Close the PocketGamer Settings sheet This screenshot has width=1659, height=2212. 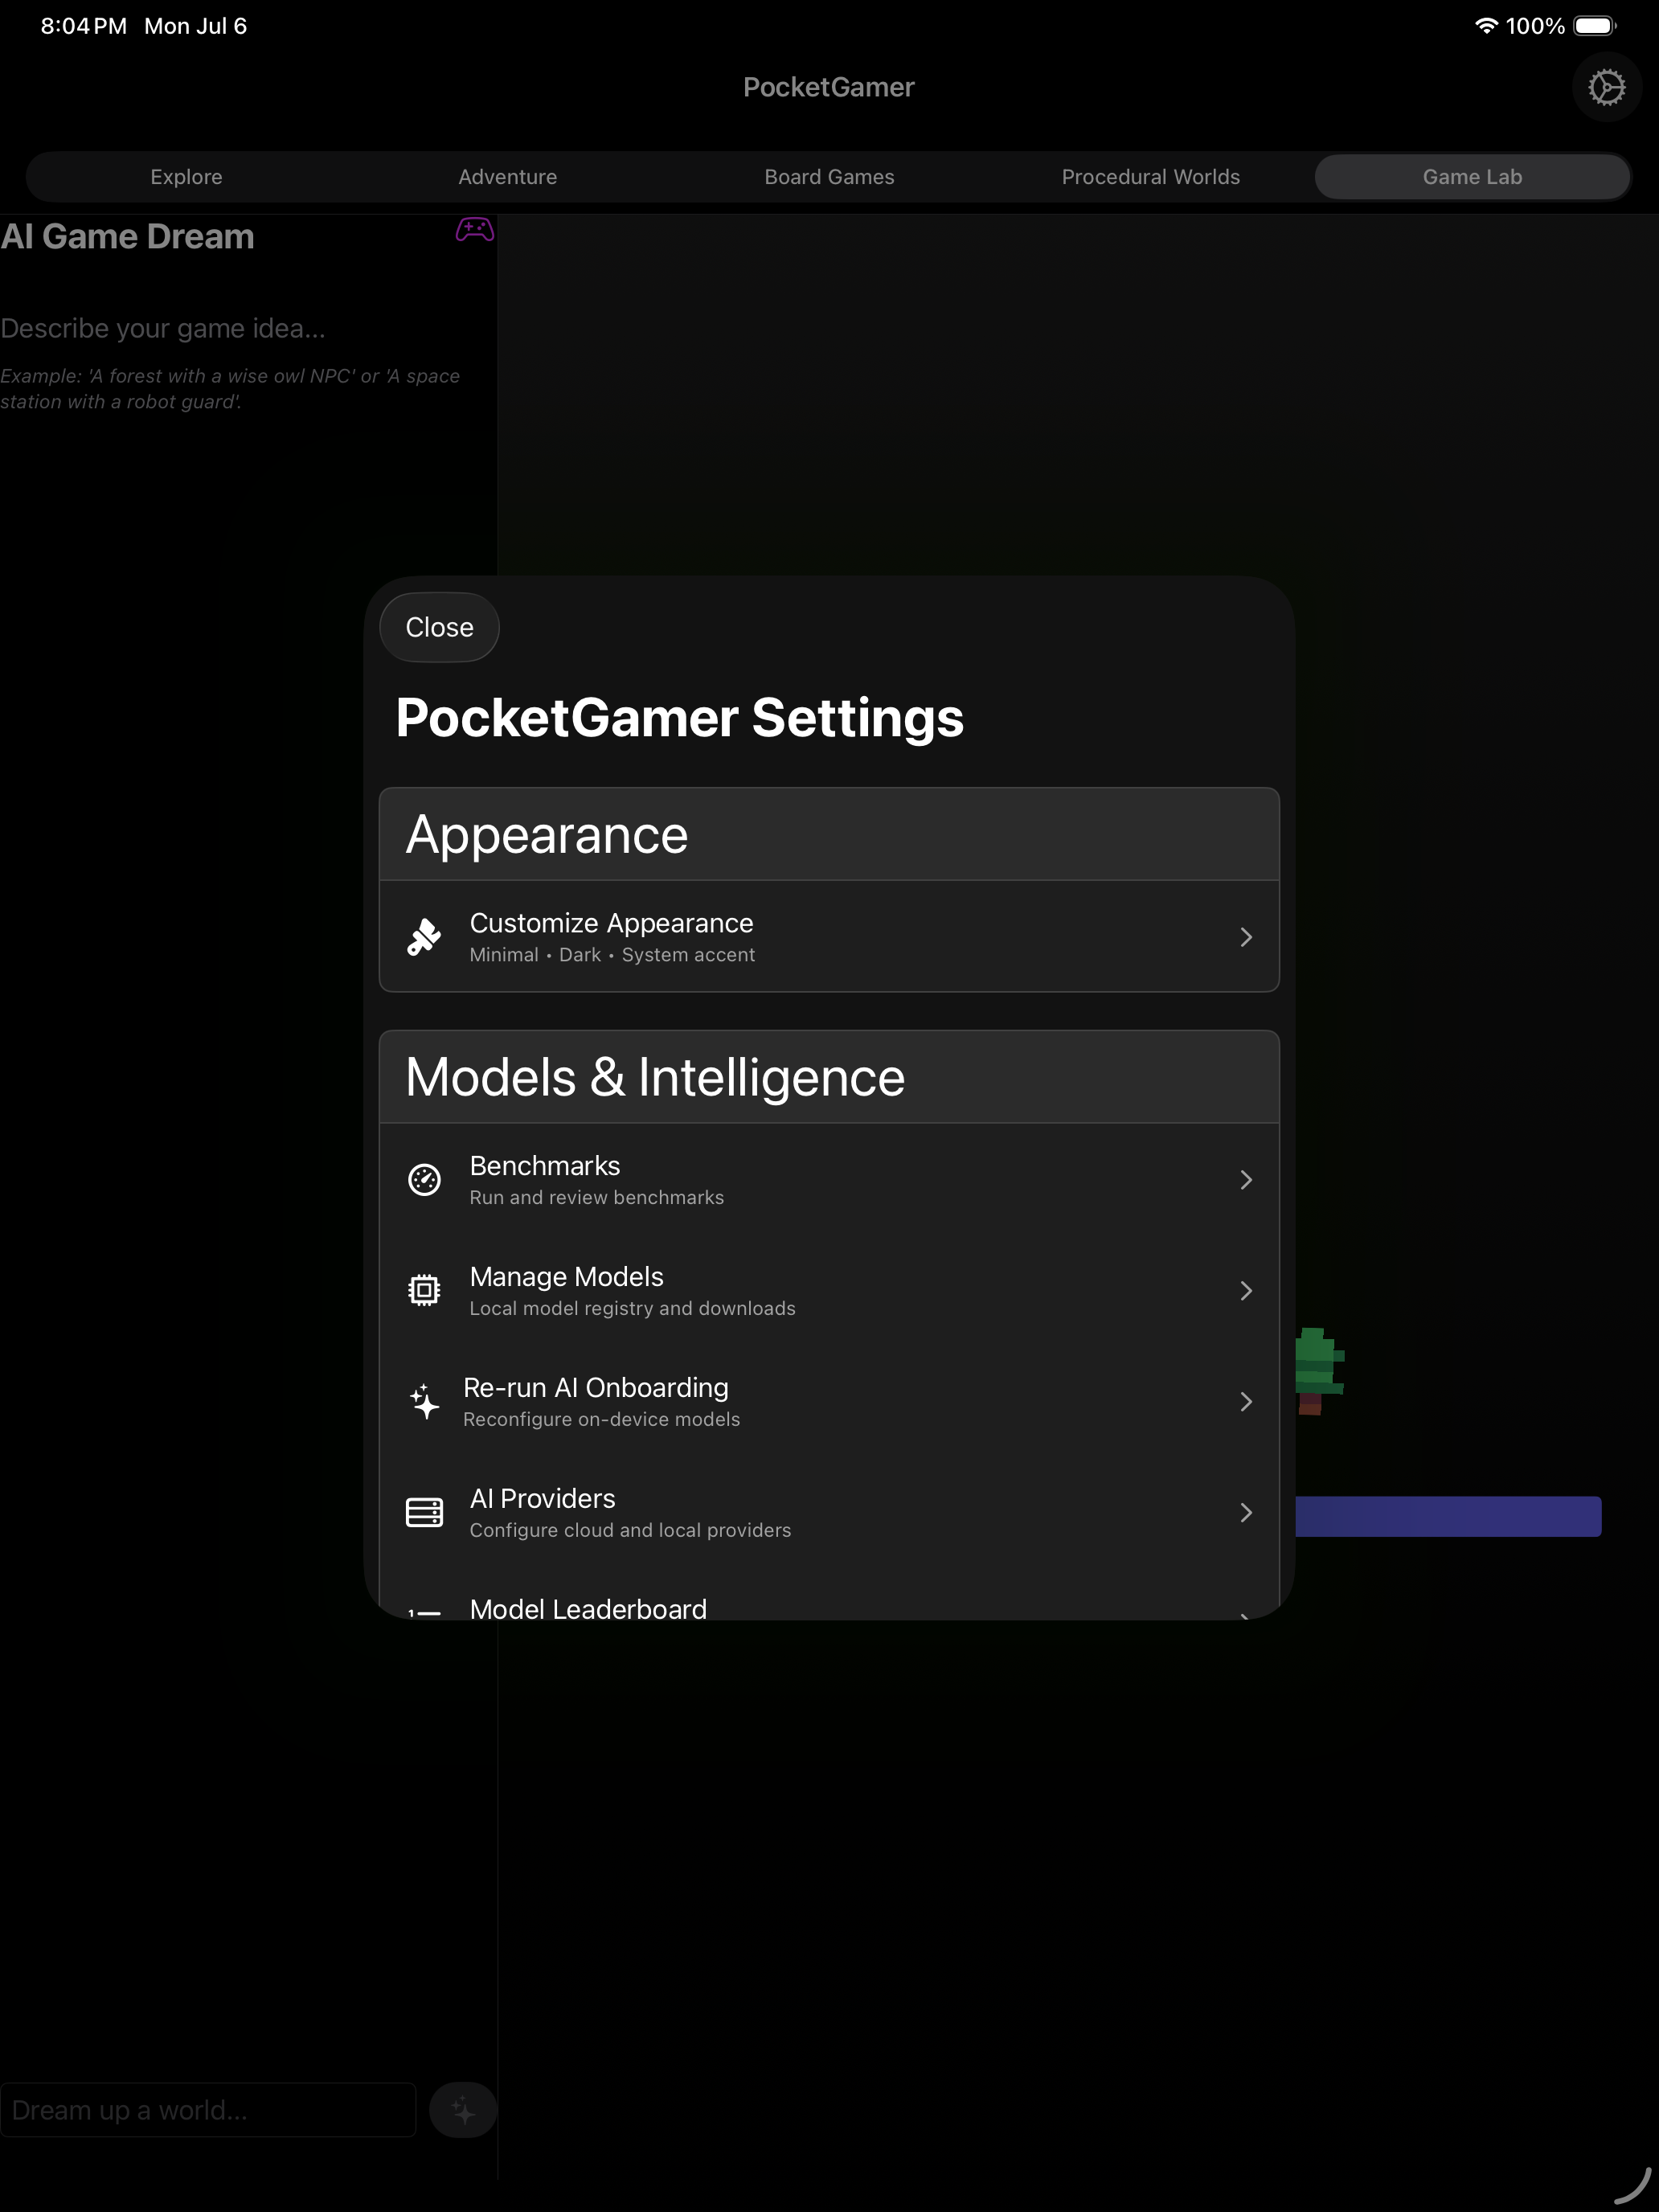pos(440,627)
